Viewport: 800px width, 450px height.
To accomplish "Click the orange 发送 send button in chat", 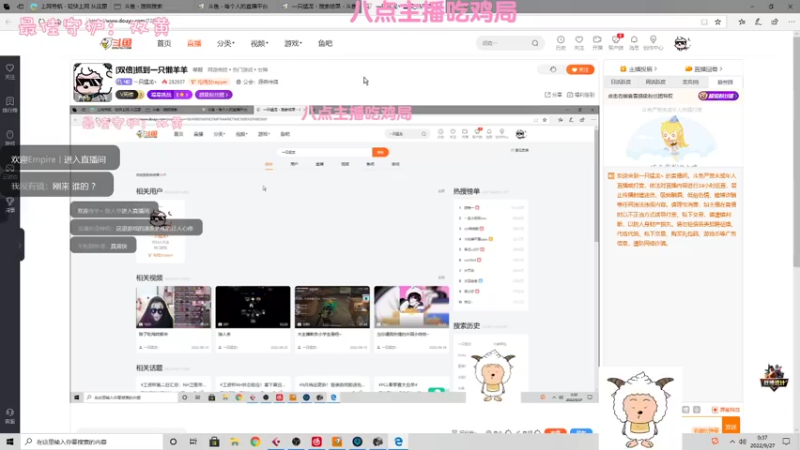I will click(731, 426).
